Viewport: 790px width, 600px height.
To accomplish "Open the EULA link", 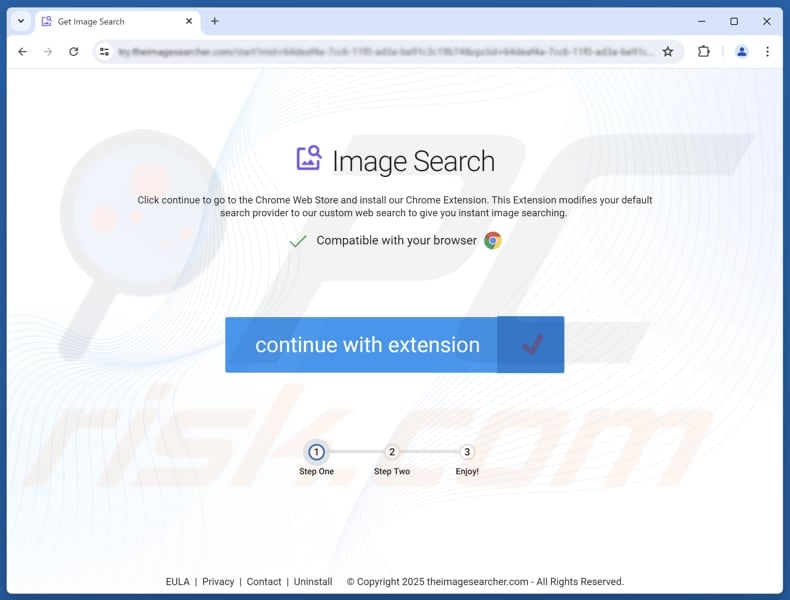I will click(x=177, y=582).
